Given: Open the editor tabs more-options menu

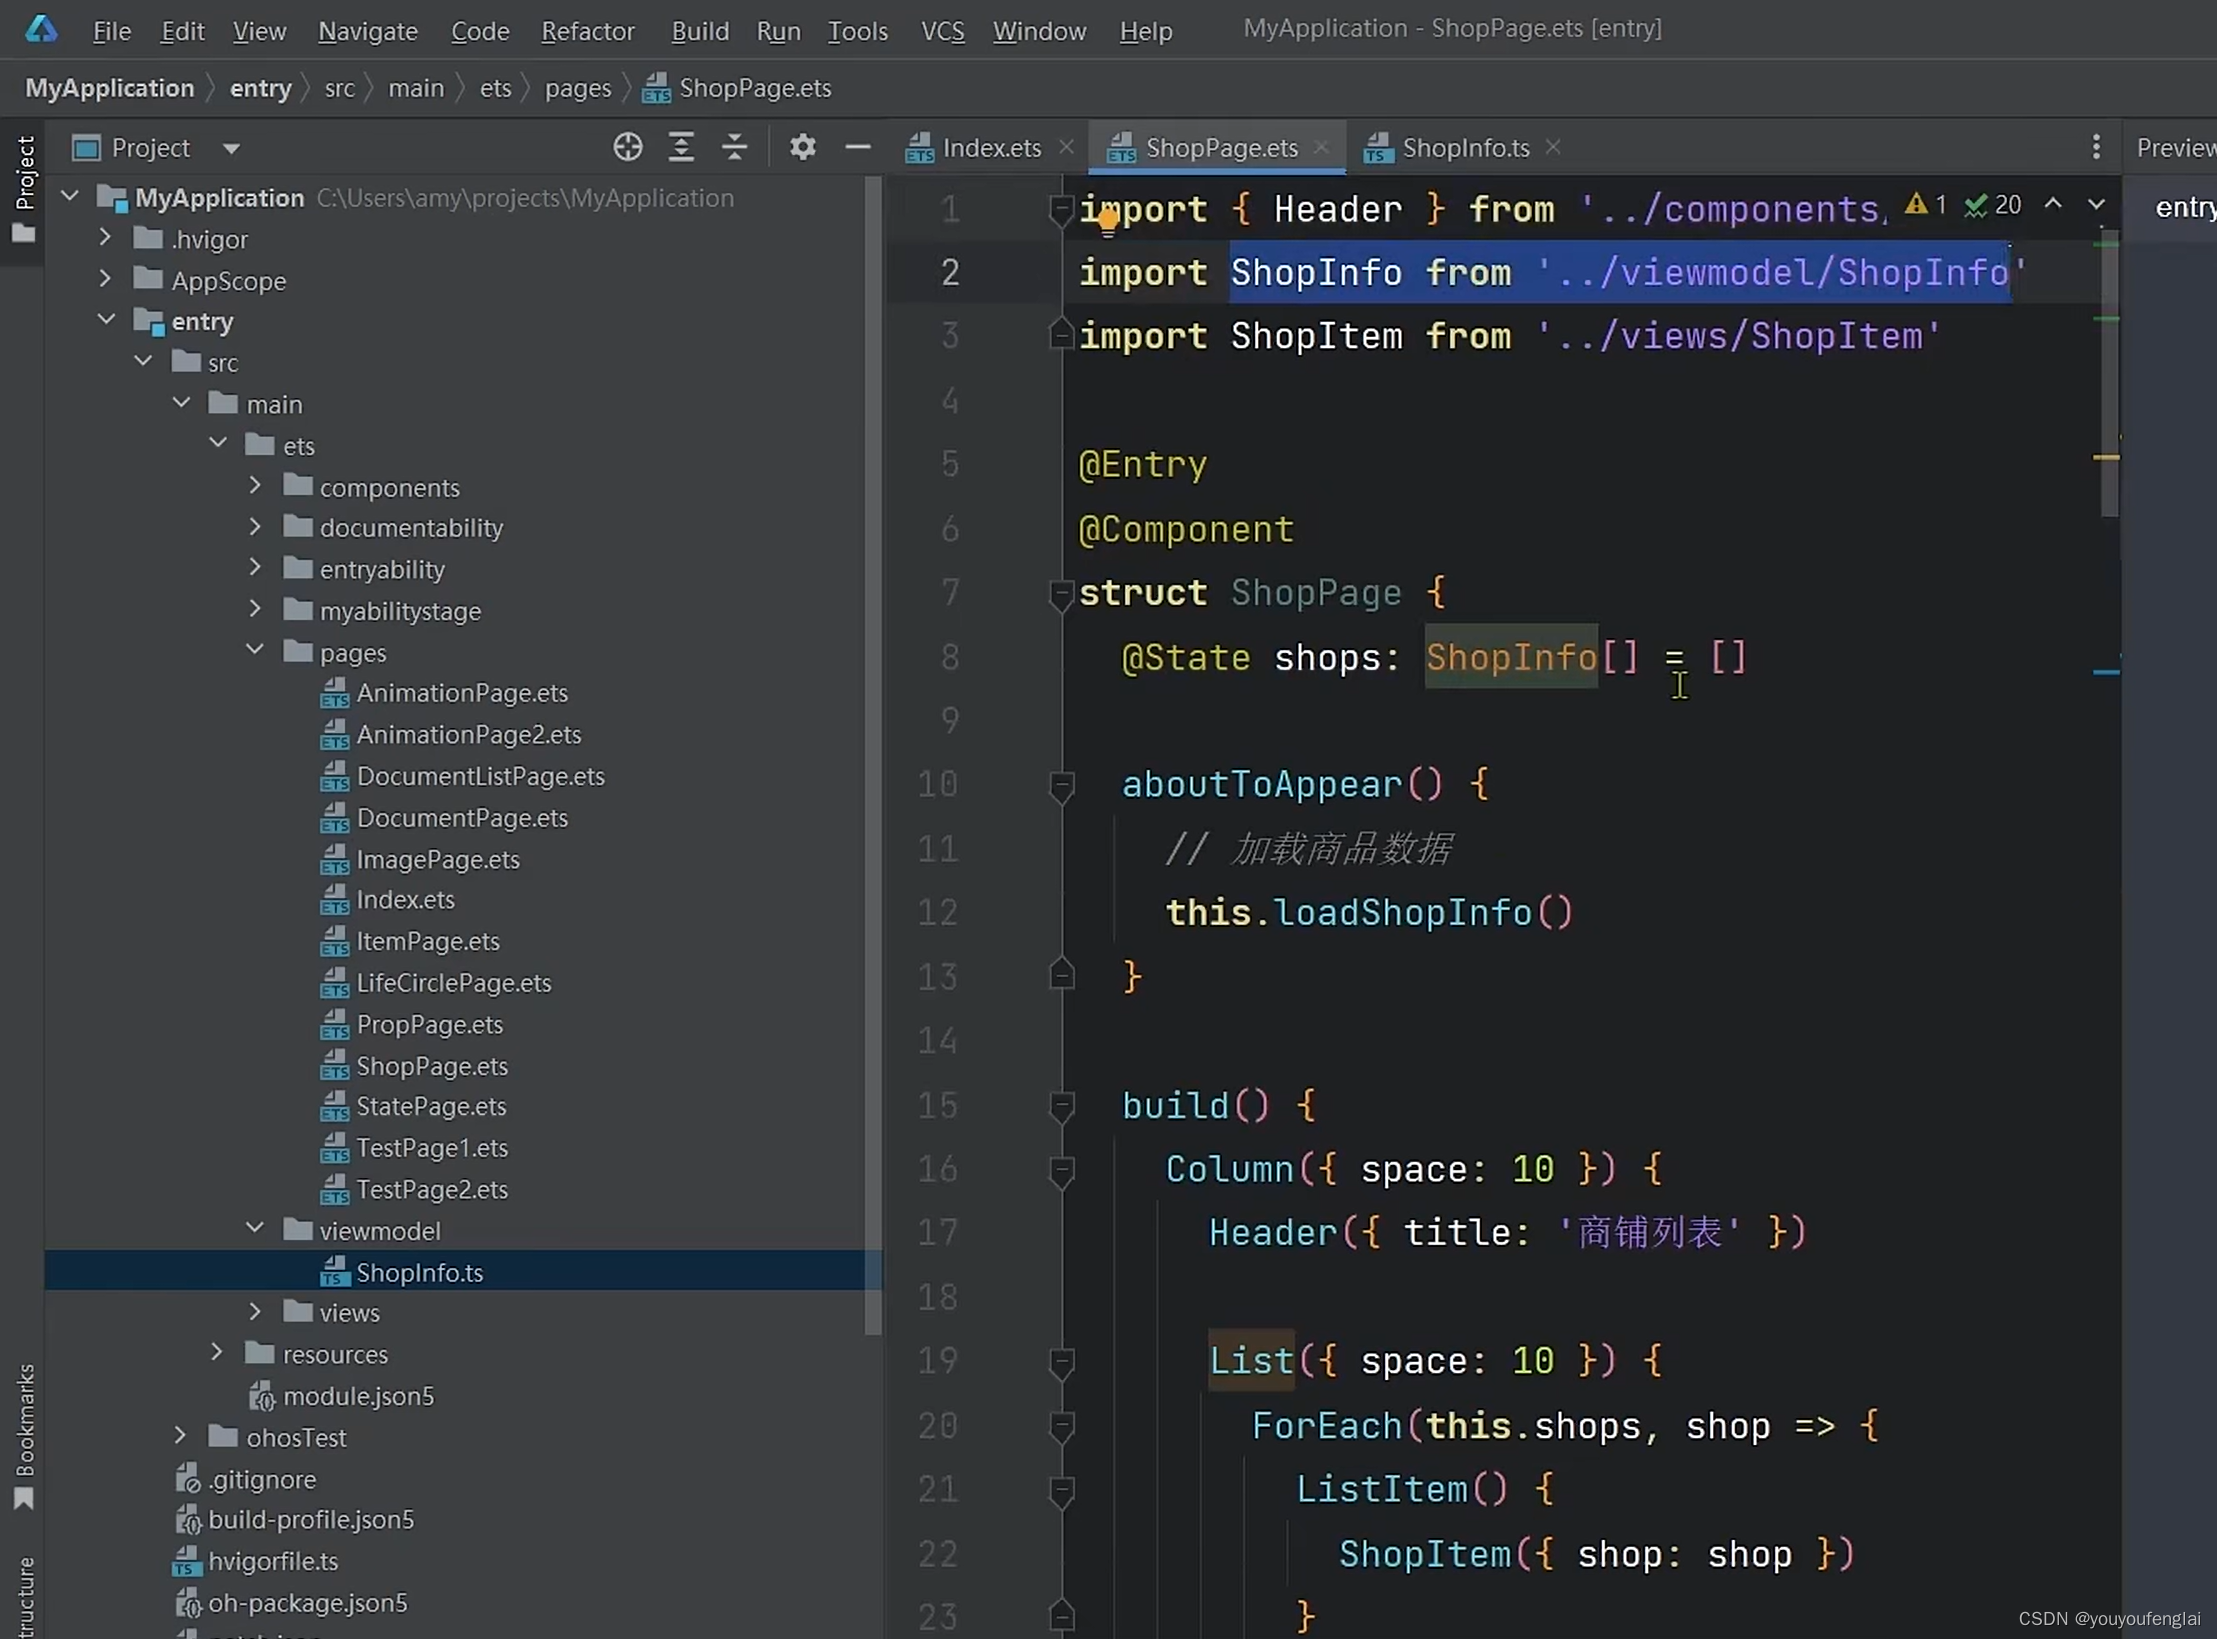Looking at the screenshot, I should tap(2096, 148).
